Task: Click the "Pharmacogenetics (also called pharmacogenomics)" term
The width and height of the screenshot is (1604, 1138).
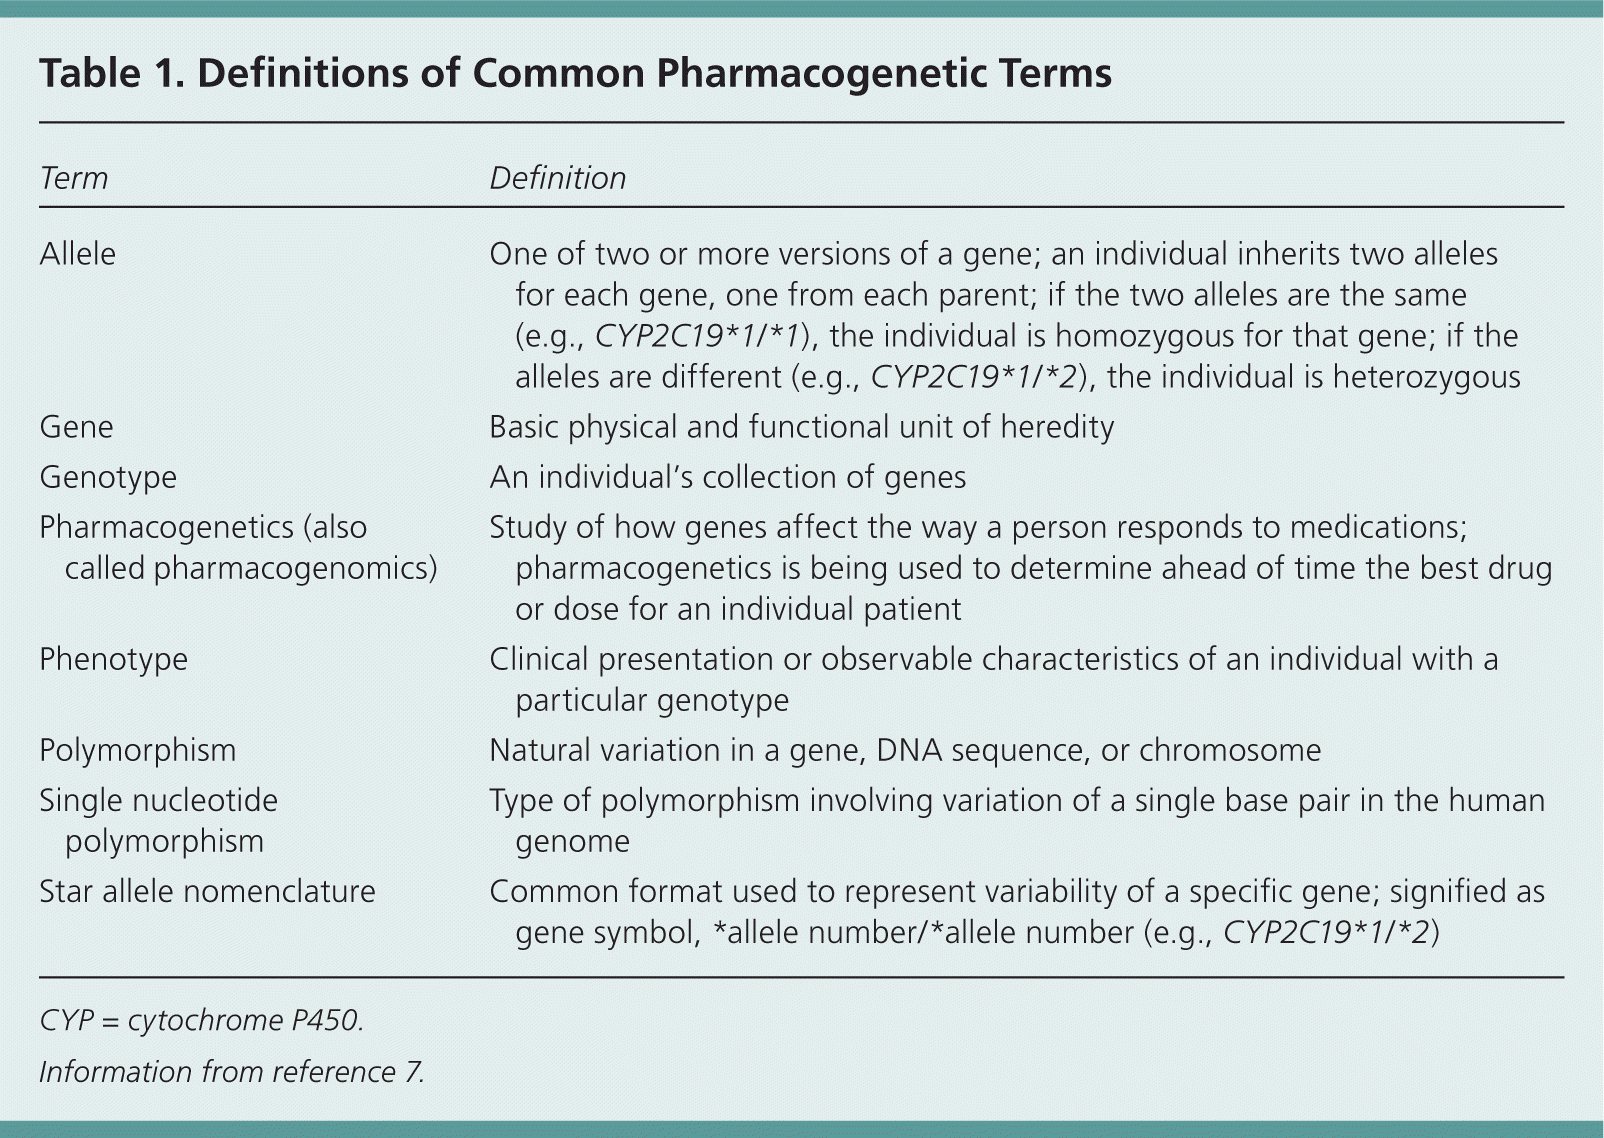Action: 237,547
